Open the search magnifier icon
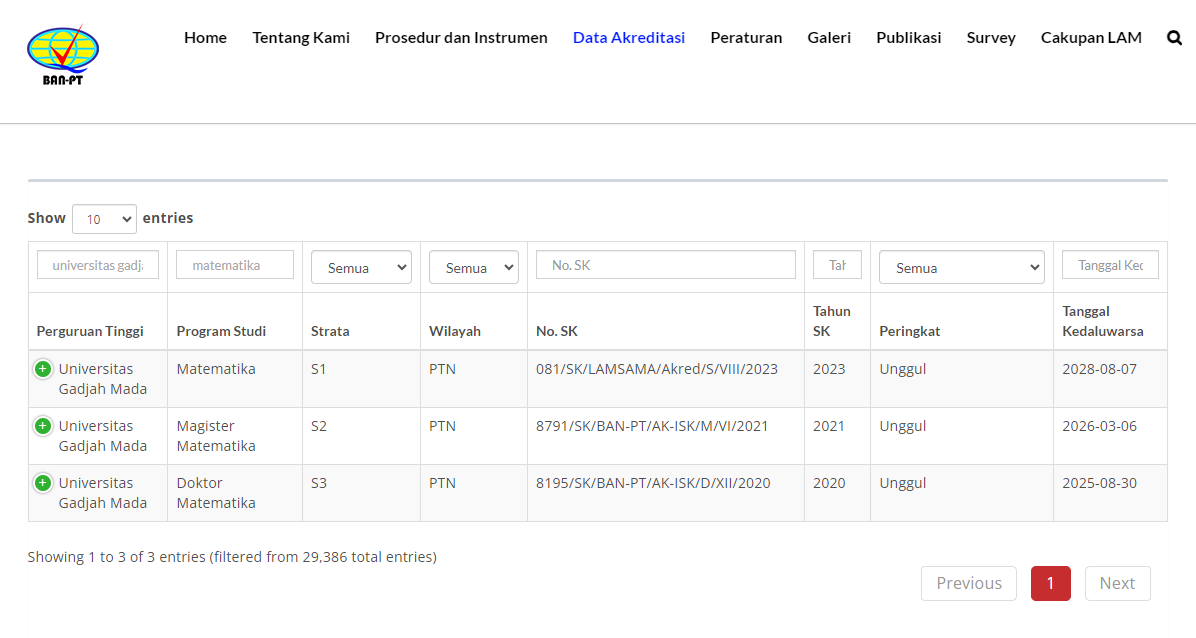Image resolution: width=1196 pixels, height=638 pixels. (1174, 38)
